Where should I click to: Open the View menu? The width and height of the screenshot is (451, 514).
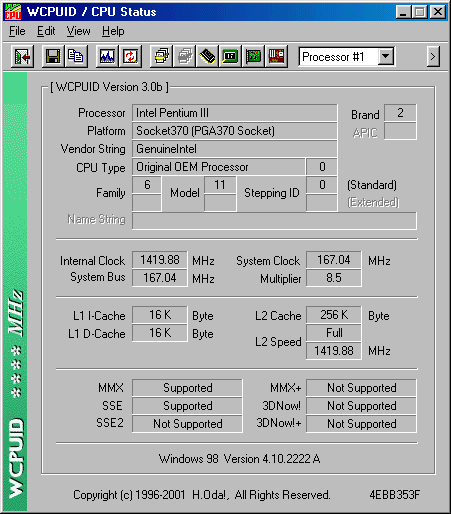tap(78, 31)
